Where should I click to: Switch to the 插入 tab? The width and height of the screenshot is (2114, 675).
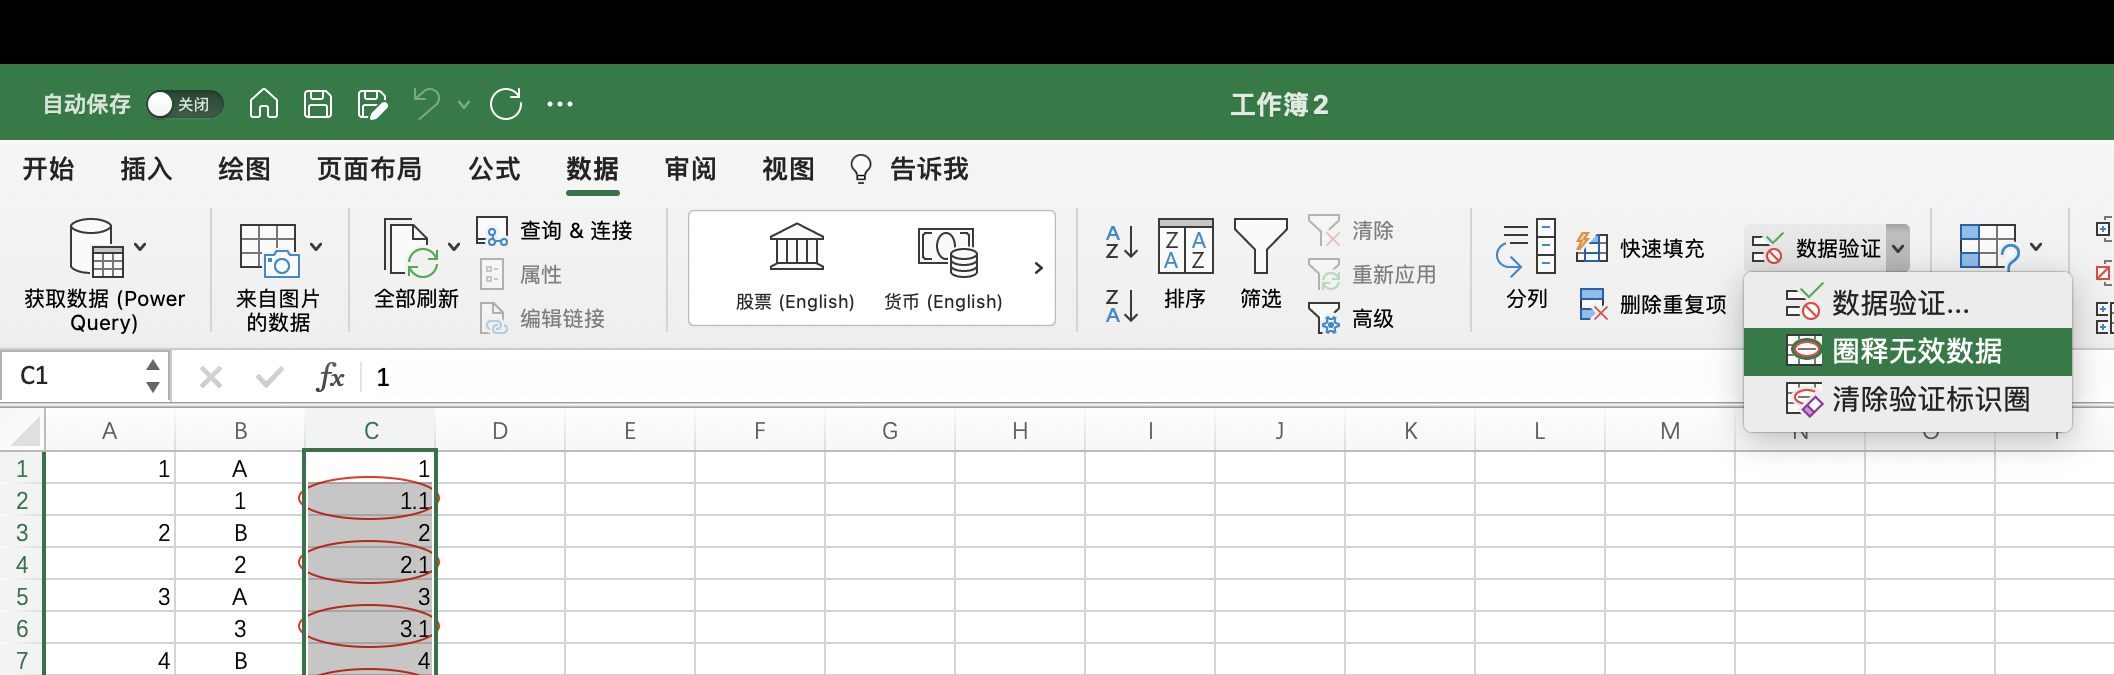click(x=147, y=169)
